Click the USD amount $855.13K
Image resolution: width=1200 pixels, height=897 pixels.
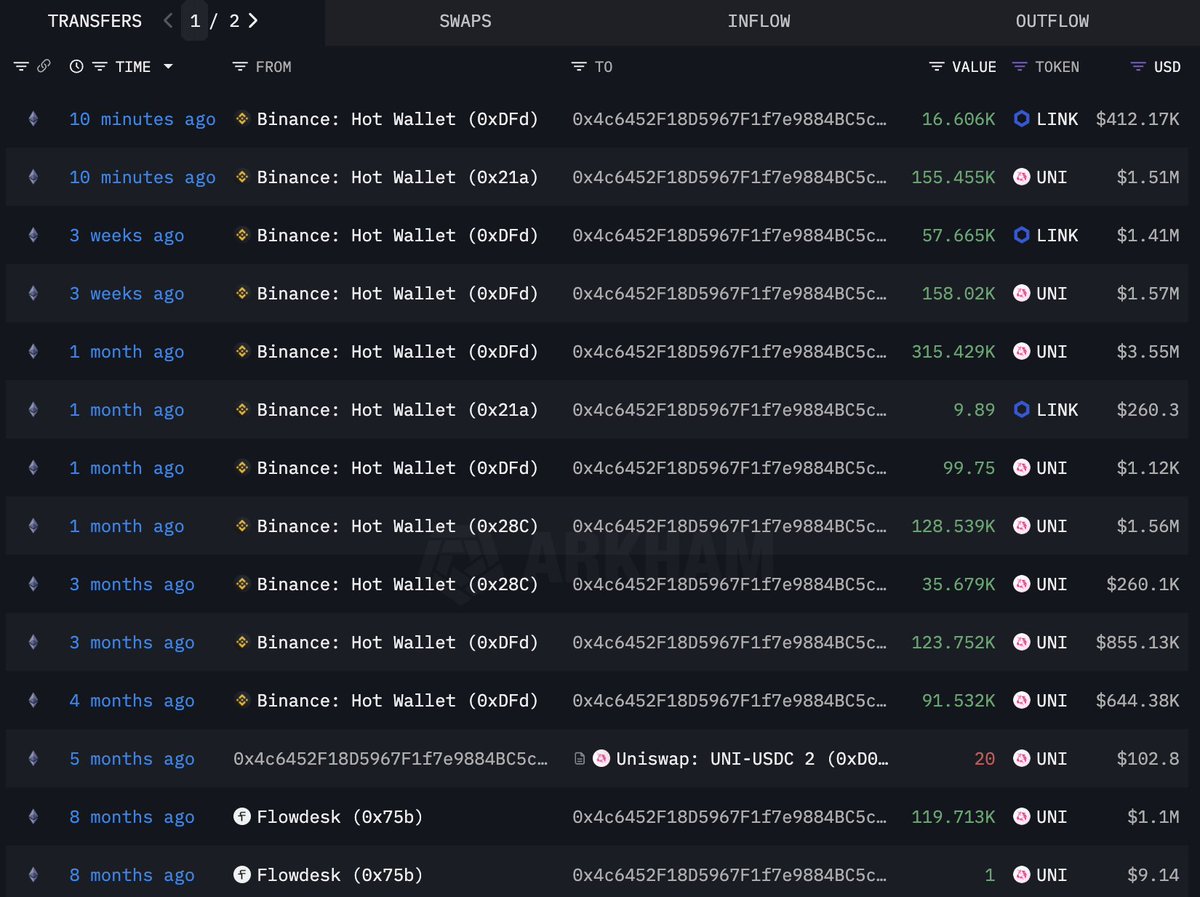(x=1138, y=643)
